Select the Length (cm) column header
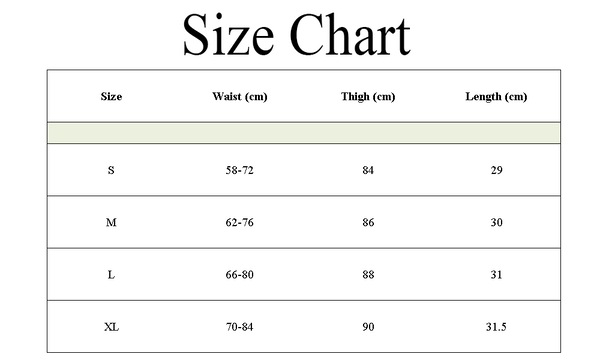Image resolution: width=600 pixels, height=360 pixels. pos(496,96)
